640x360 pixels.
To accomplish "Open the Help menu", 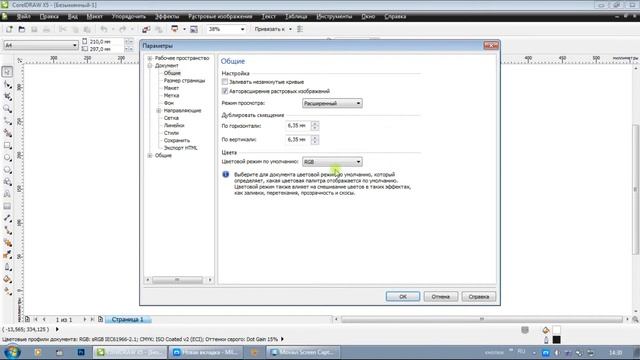I will tap(395, 16).
